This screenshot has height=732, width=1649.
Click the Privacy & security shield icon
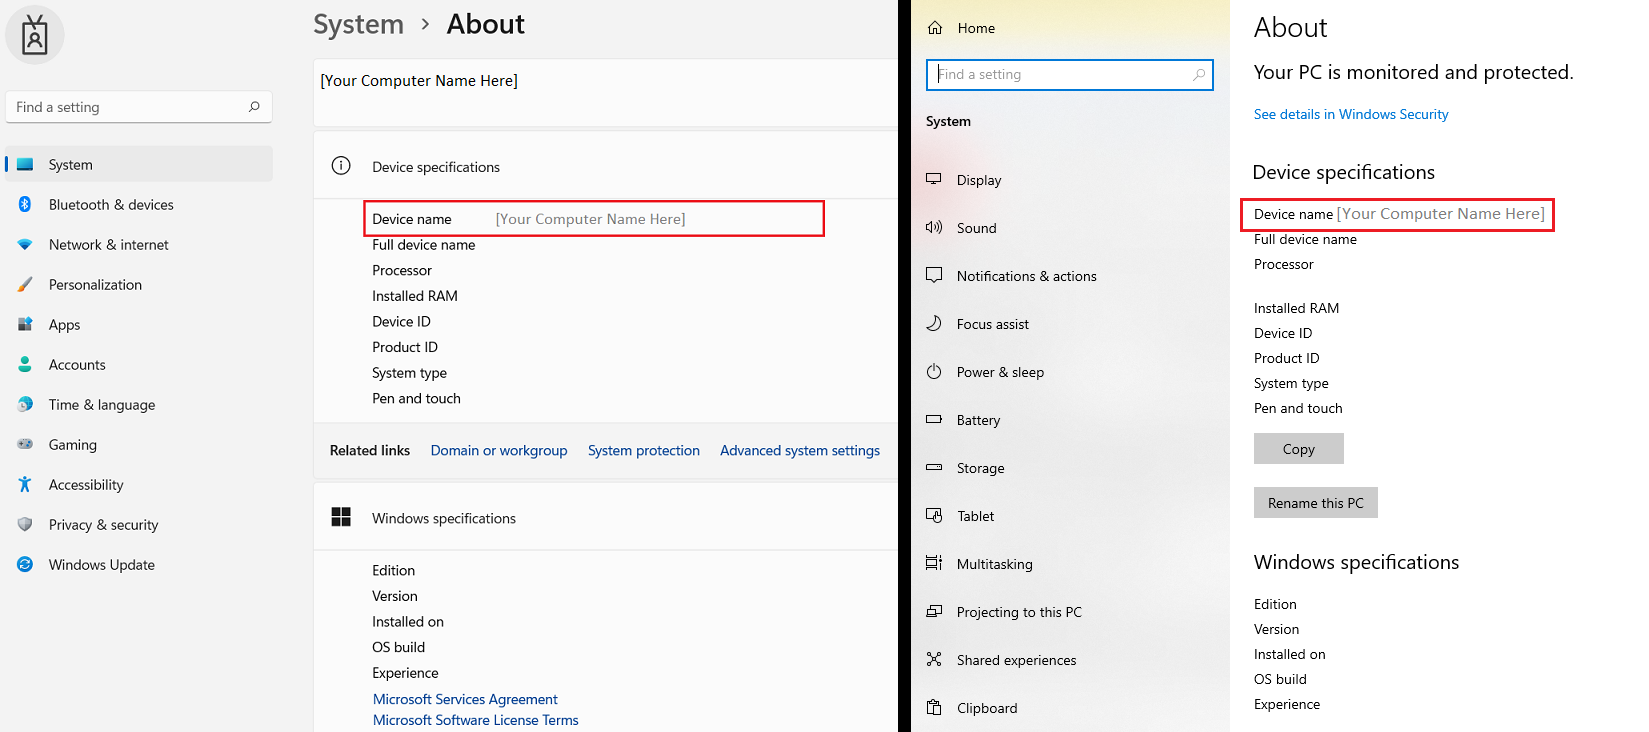click(25, 524)
